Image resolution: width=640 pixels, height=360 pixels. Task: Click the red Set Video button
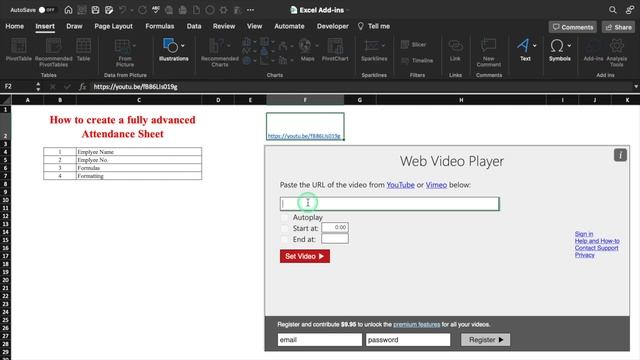[x=305, y=256]
